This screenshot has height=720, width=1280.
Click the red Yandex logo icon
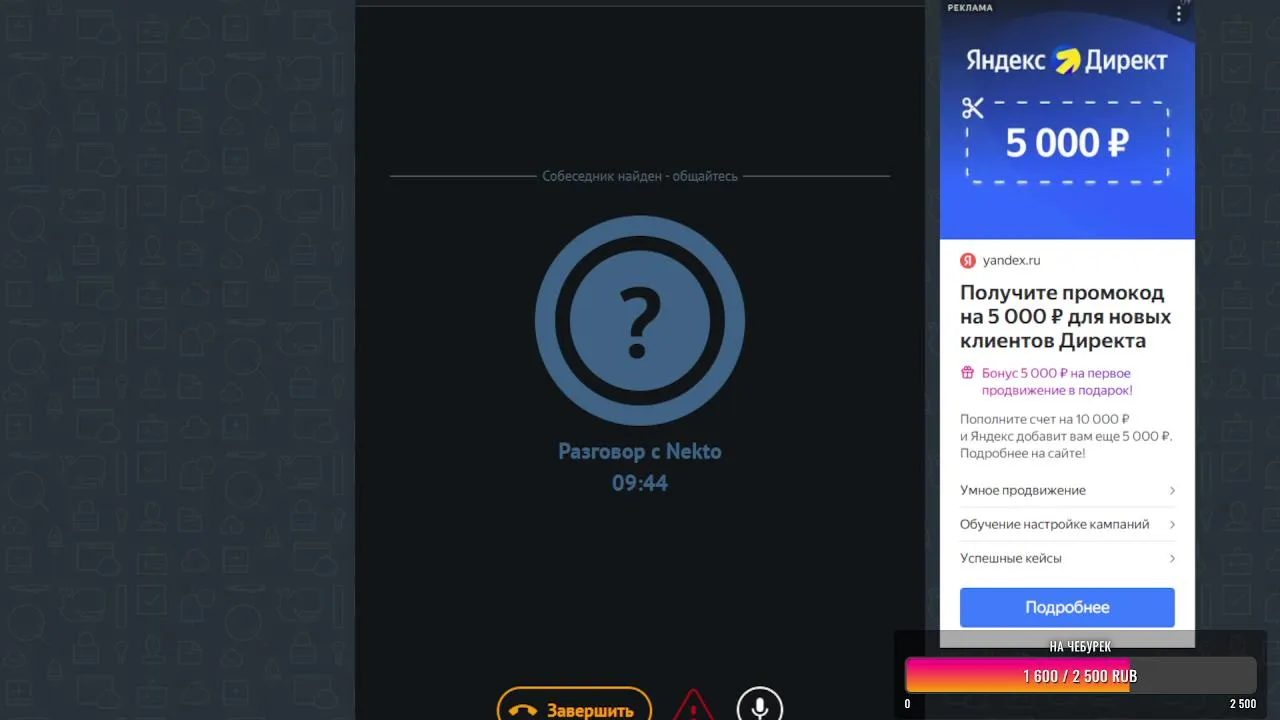[968, 260]
